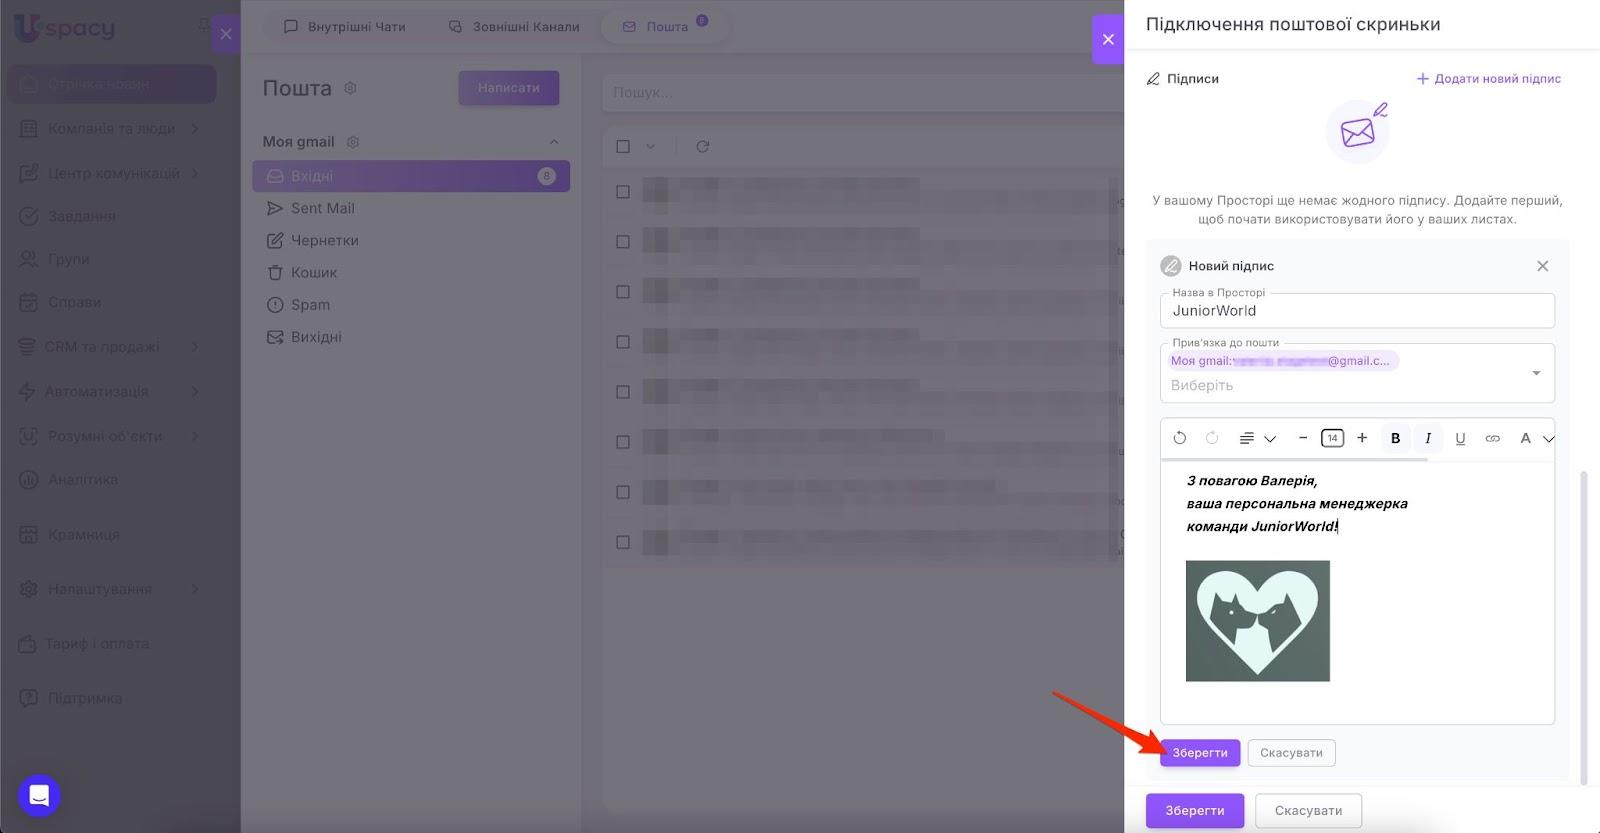Select the heart logo image in signature
Screen dimensions: 1600x833
click(1258, 621)
